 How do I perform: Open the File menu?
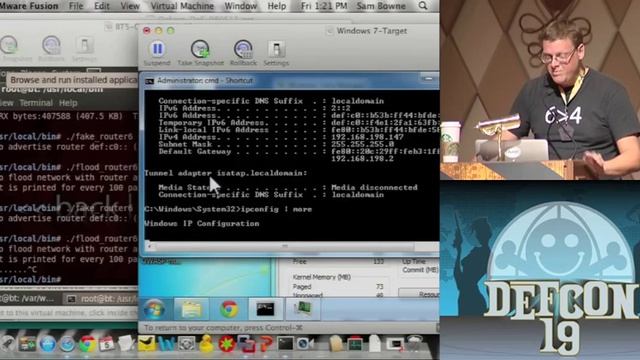pyautogui.click(x=76, y=6)
